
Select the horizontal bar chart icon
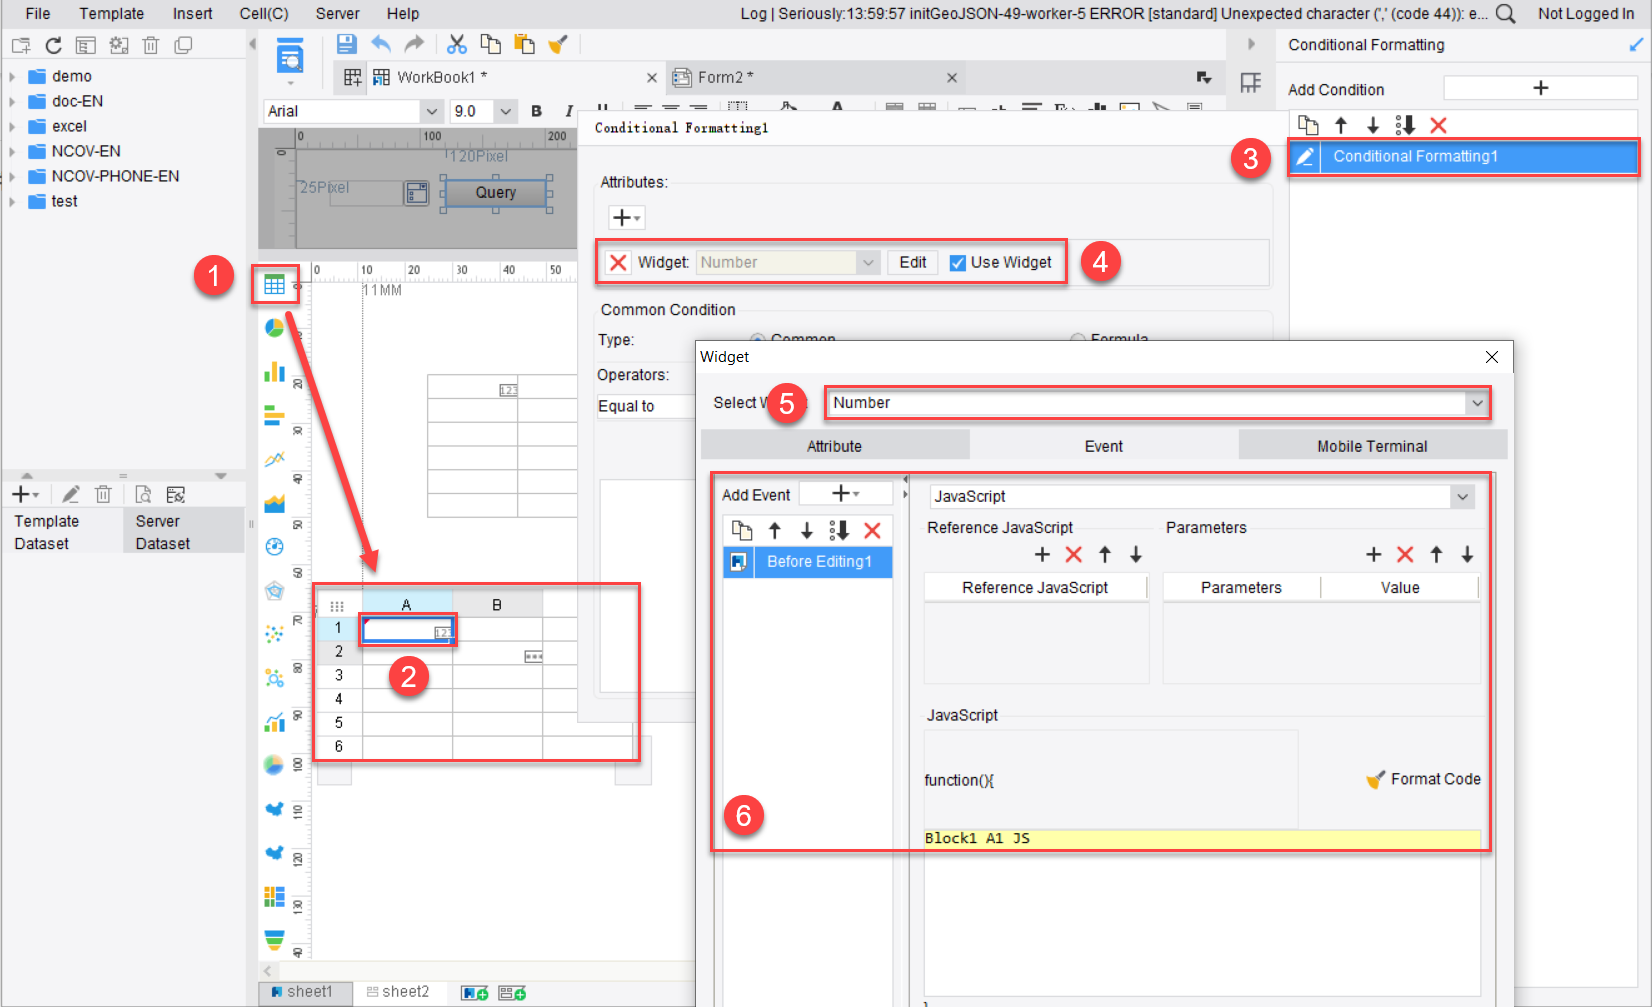click(x=274, y=416)
